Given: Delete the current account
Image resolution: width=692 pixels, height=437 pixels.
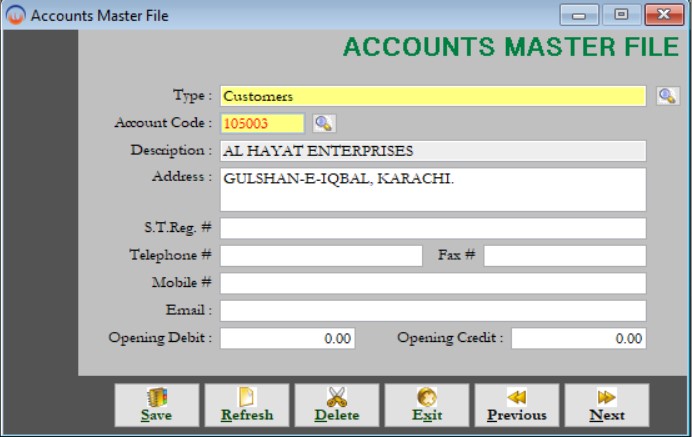Looking at the screenshot, I should (337, 405).
